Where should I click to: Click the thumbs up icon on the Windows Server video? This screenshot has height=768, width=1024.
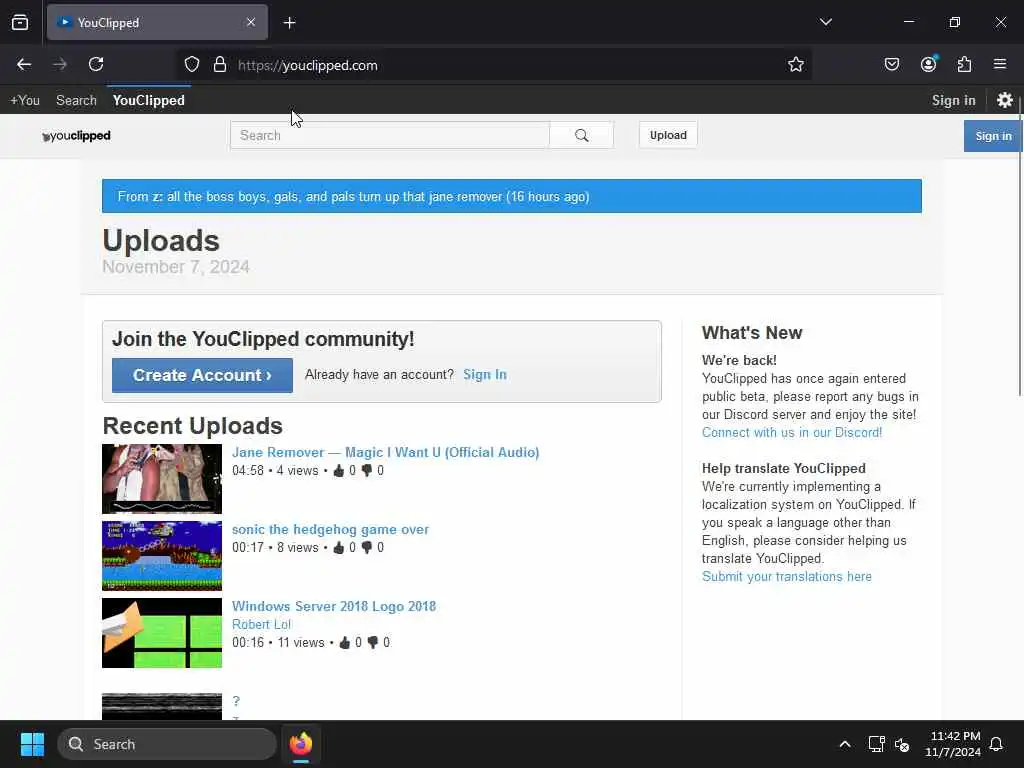pyautogui.click(x=344, y=643)
